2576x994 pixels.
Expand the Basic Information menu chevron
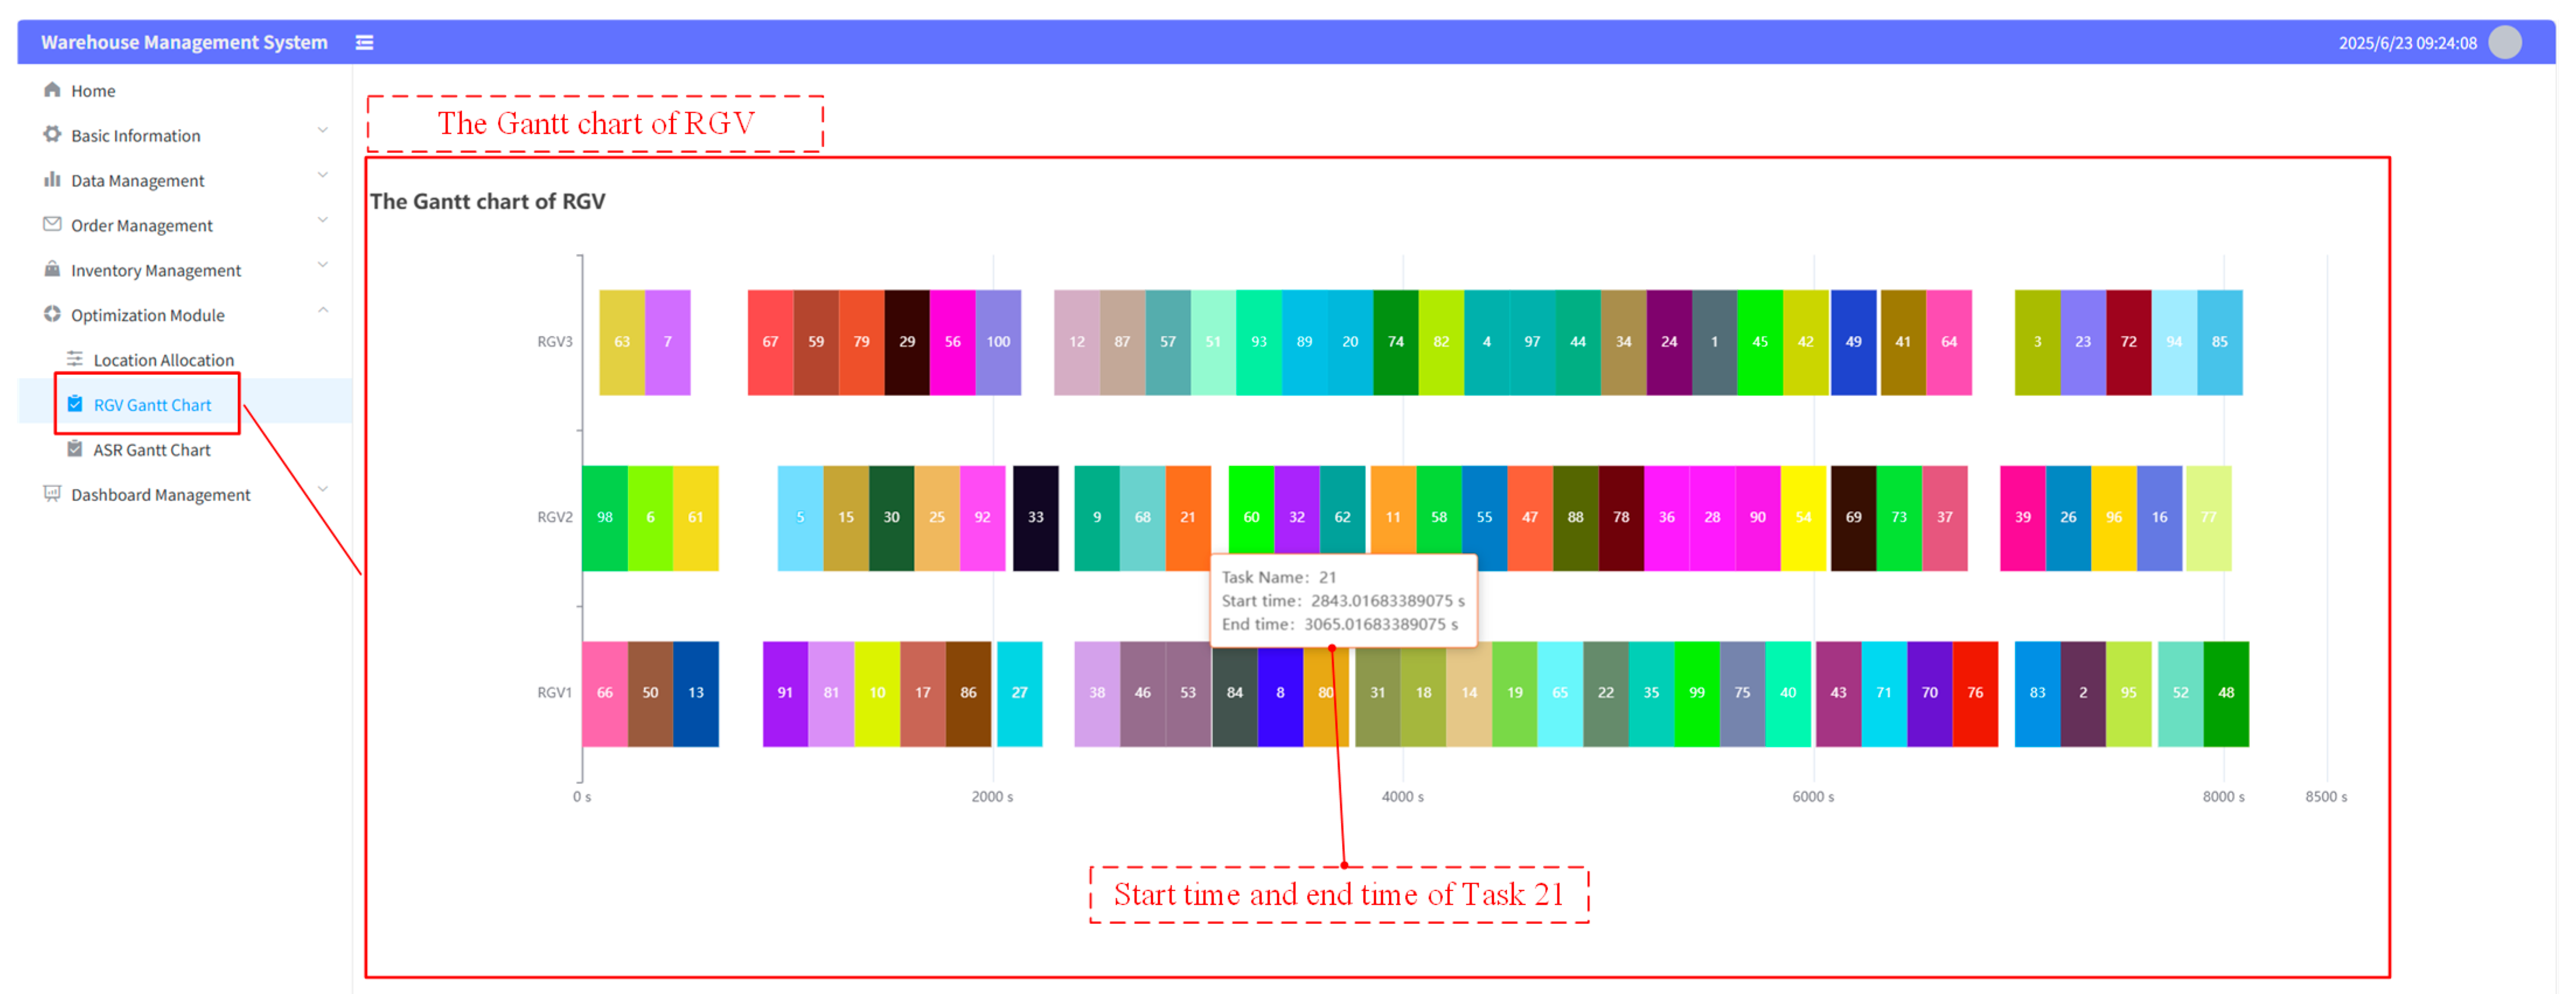(x=322, y=130)
